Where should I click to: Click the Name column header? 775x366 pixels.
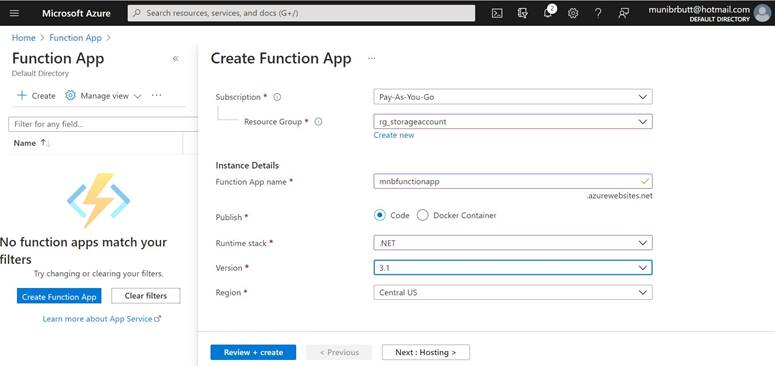25,143
